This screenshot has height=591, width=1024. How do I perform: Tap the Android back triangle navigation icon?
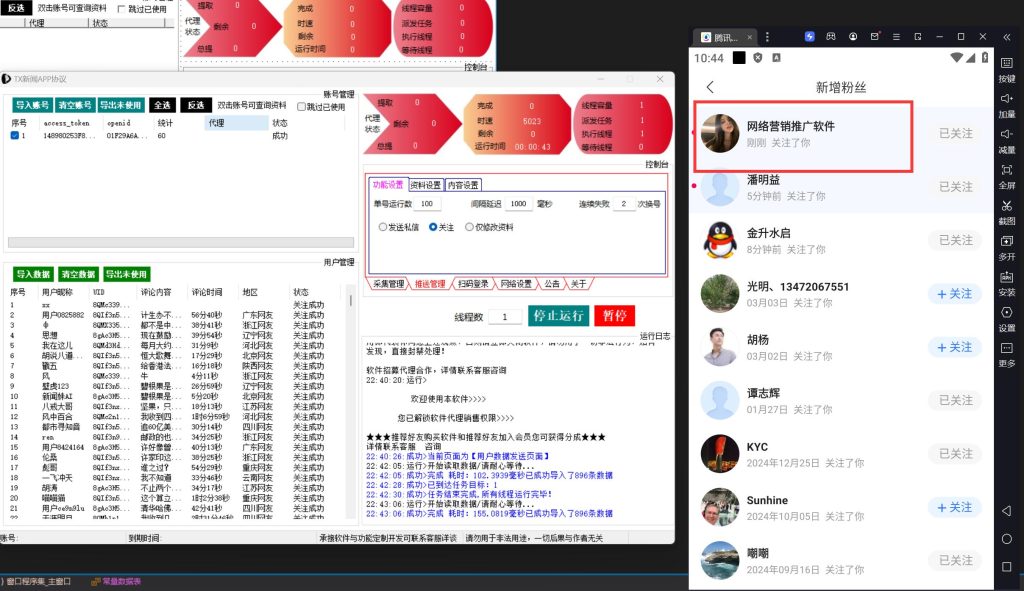[x=1006, y=510]
